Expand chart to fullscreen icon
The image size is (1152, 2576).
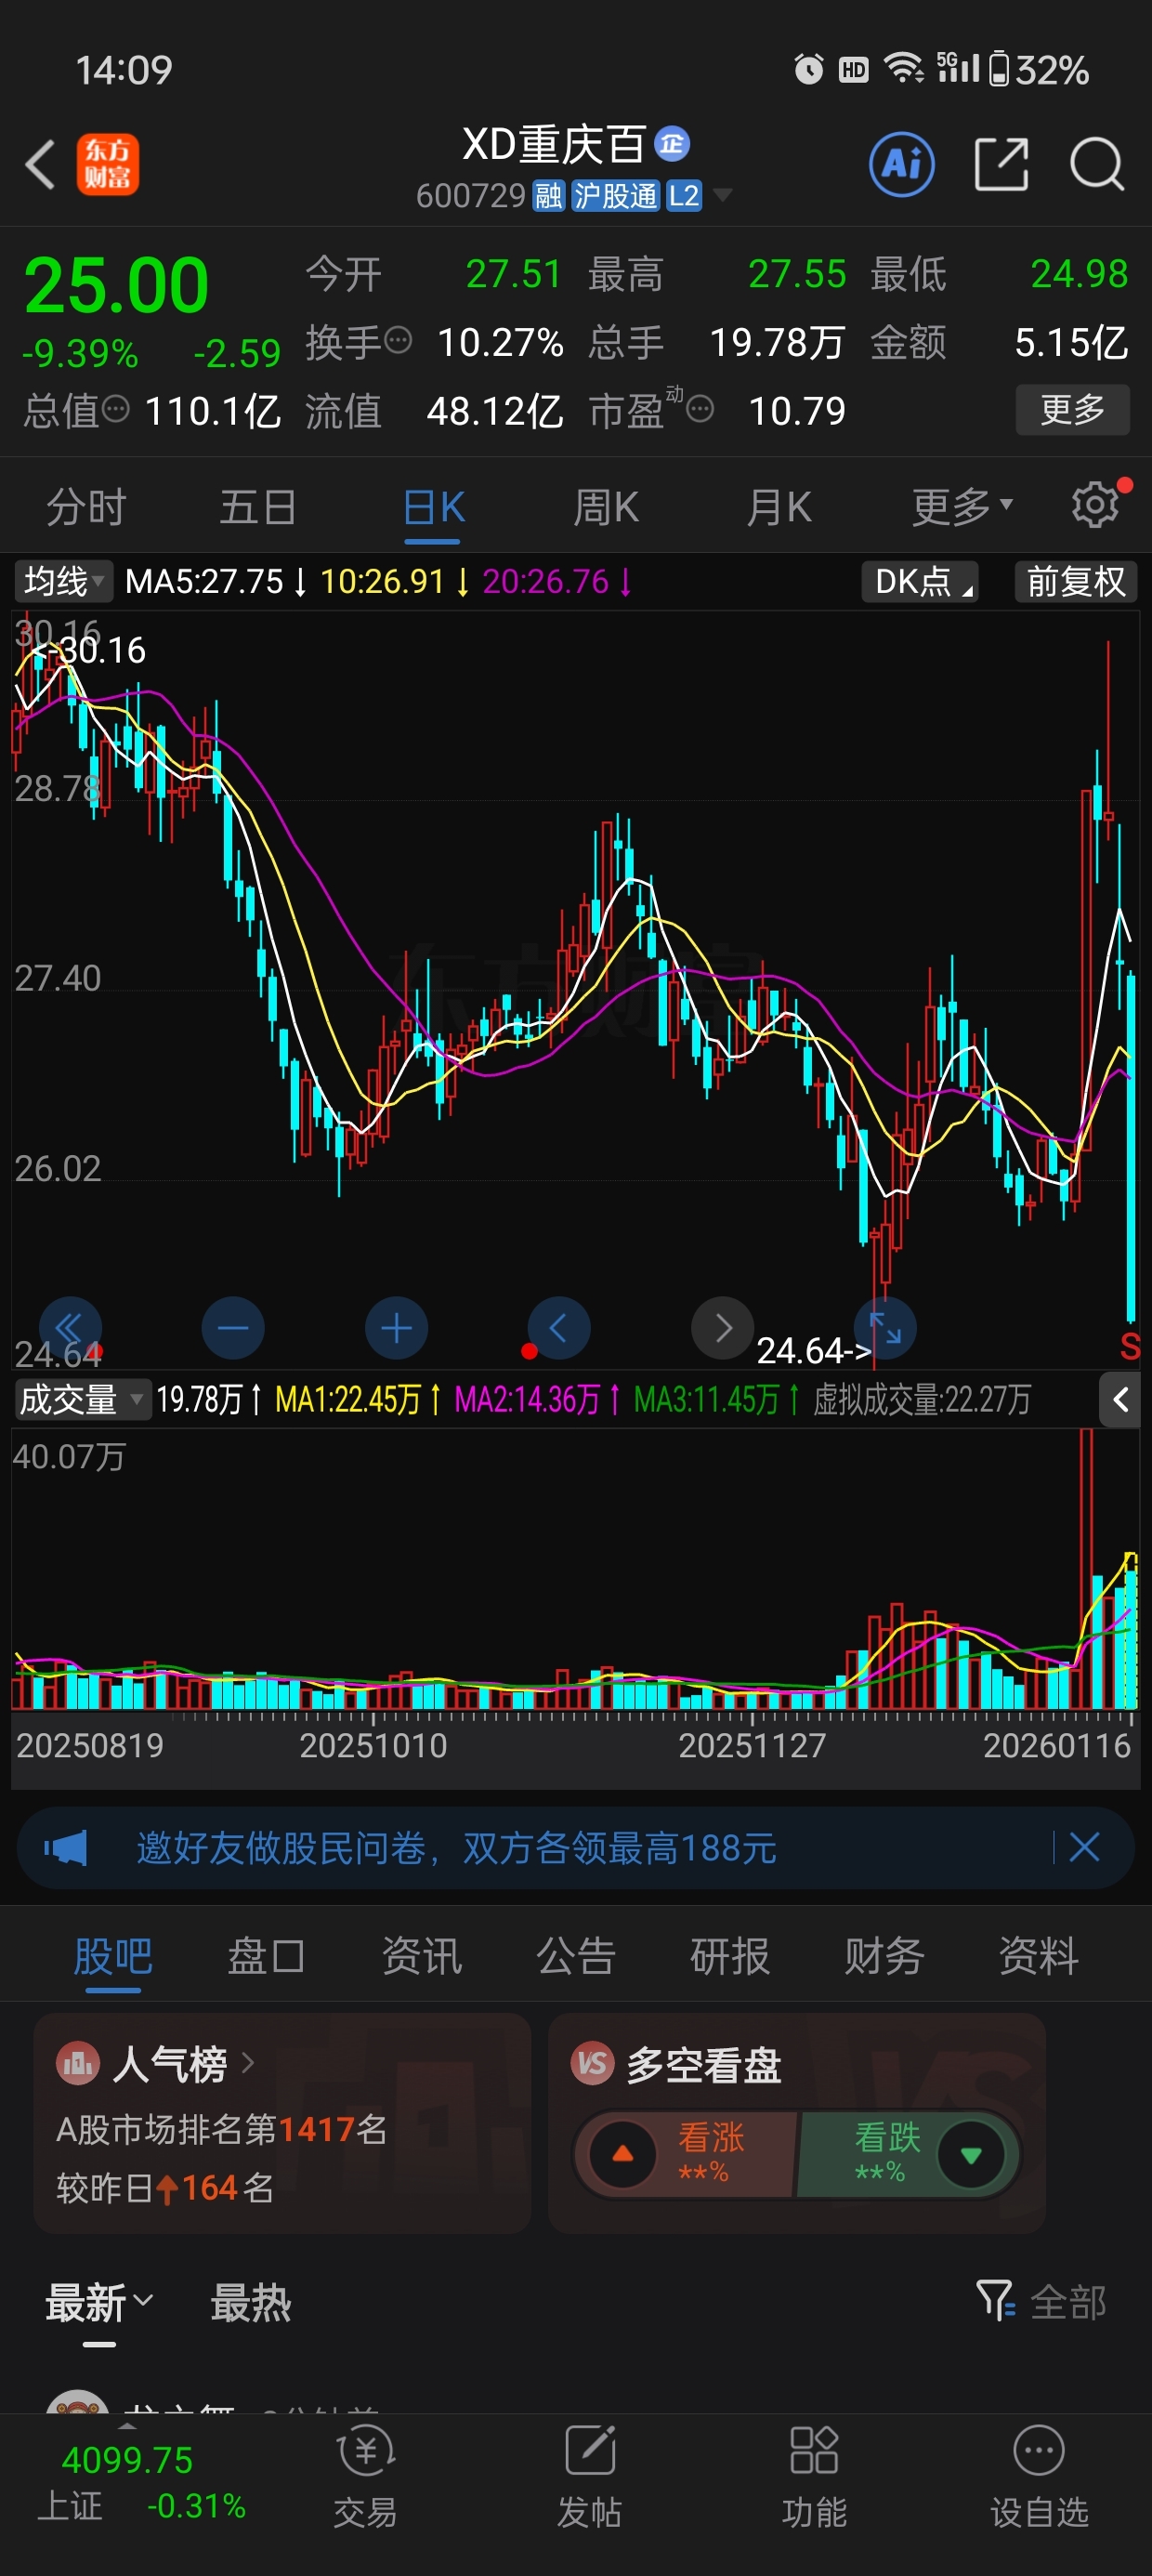885,1328
